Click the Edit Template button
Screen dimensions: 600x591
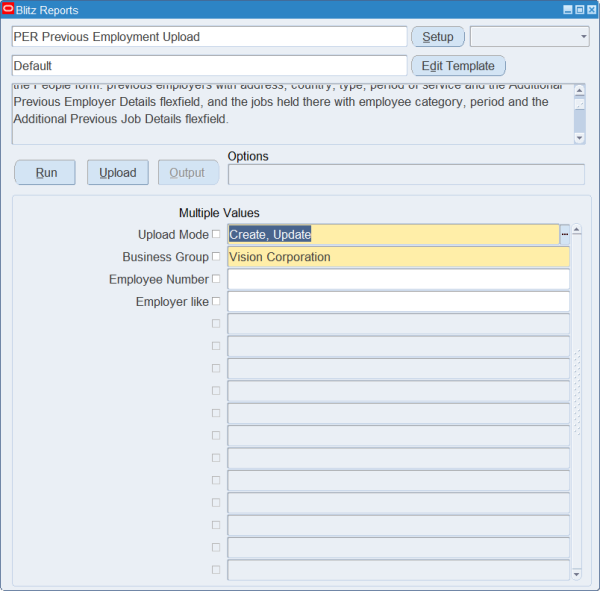[x=458, y=66]
